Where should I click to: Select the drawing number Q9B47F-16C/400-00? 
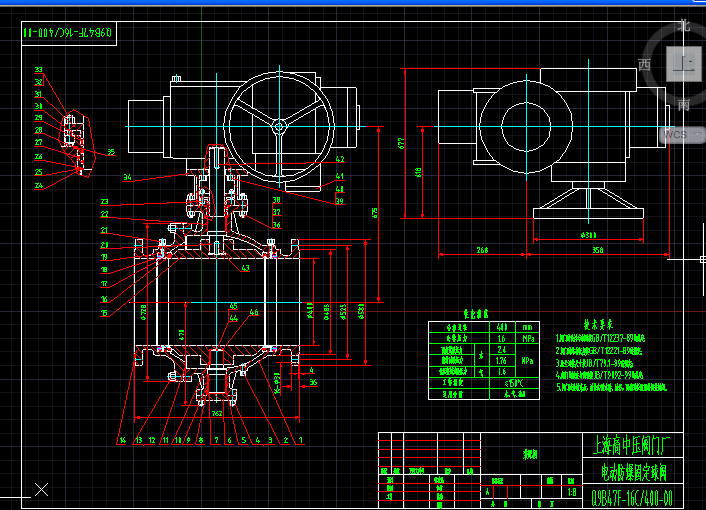[632, 498]
